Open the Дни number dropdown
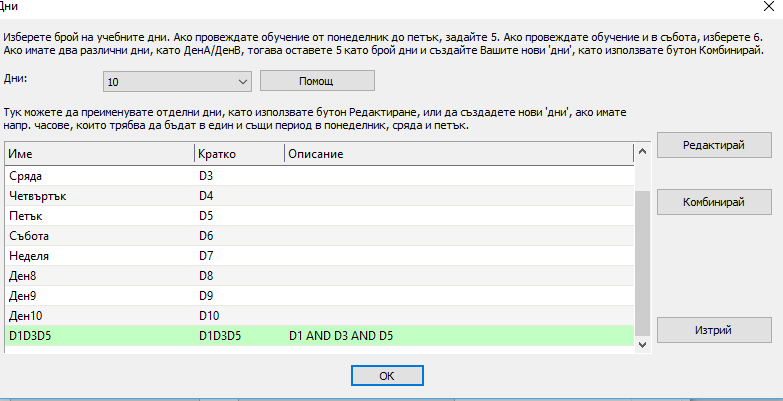 click(176, 81)
